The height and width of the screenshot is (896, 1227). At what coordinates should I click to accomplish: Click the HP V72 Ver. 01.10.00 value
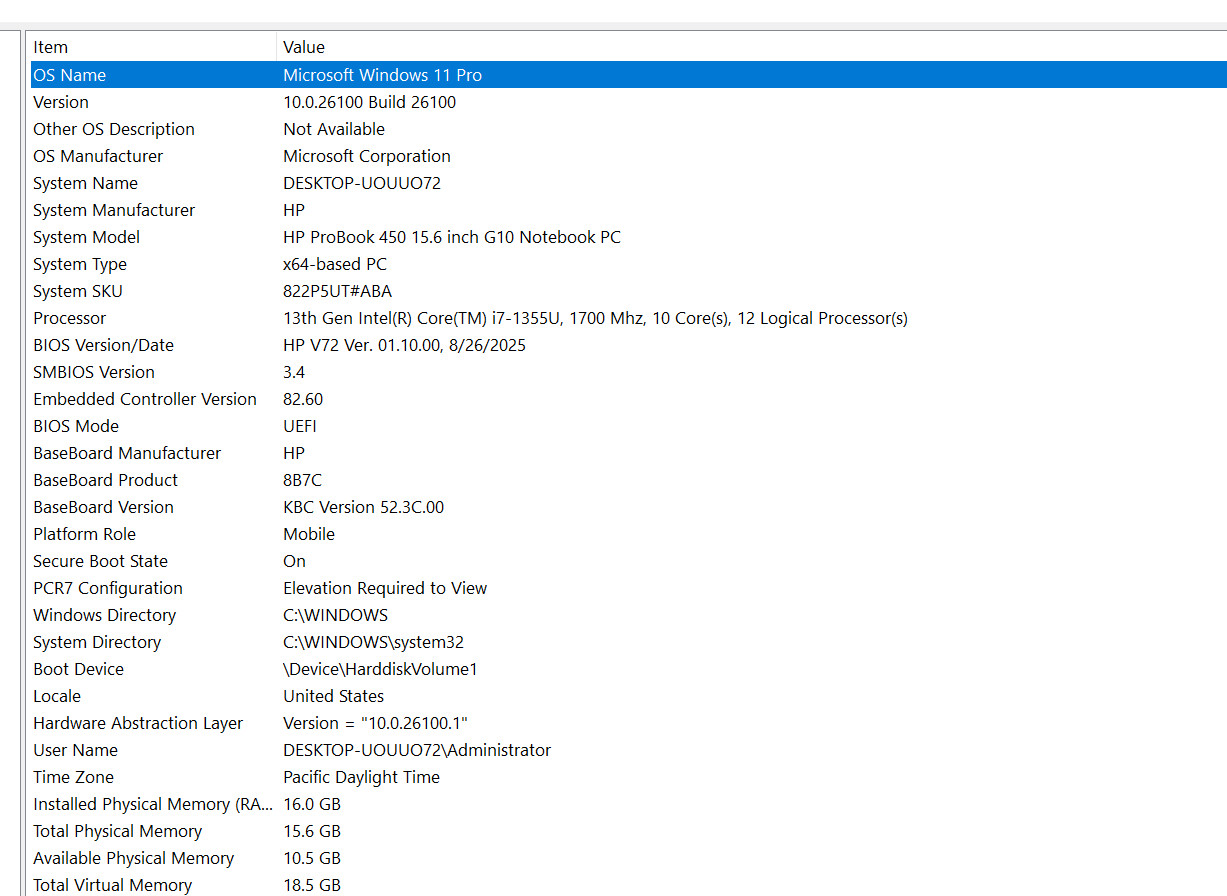click(x=404, y=345)
